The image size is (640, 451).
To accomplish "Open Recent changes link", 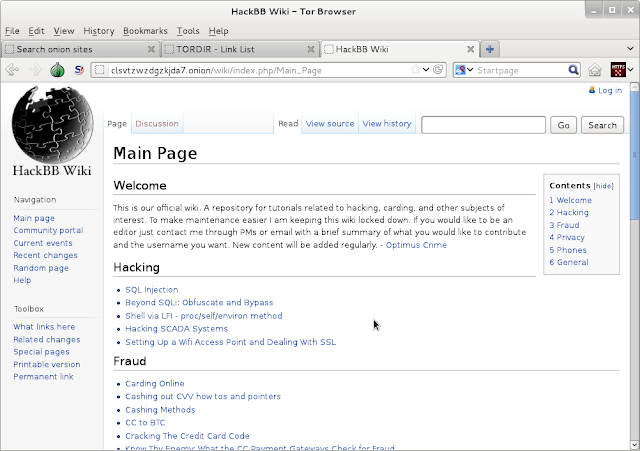I will tap(45, 255).
